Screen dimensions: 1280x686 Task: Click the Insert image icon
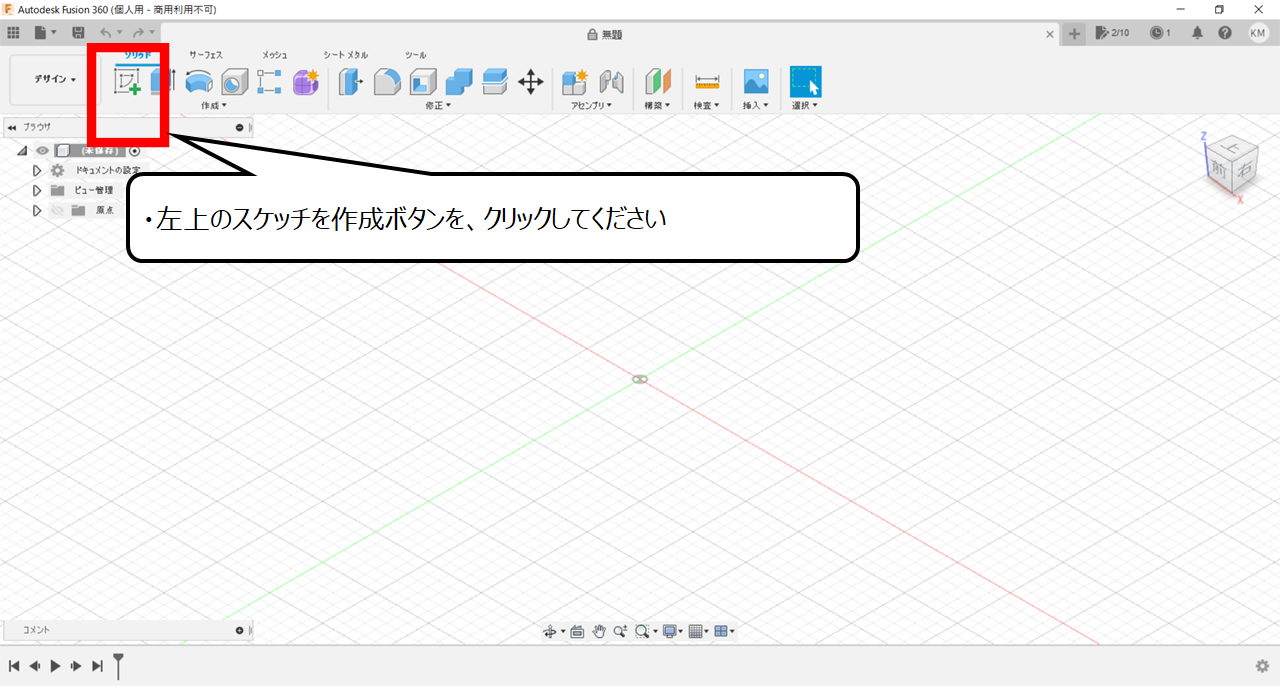756,82
